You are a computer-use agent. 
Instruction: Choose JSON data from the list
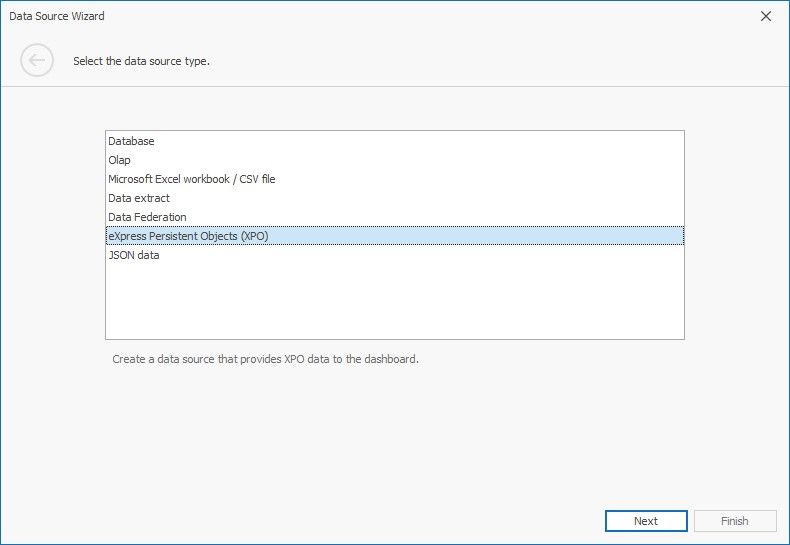tap(133, 255)
